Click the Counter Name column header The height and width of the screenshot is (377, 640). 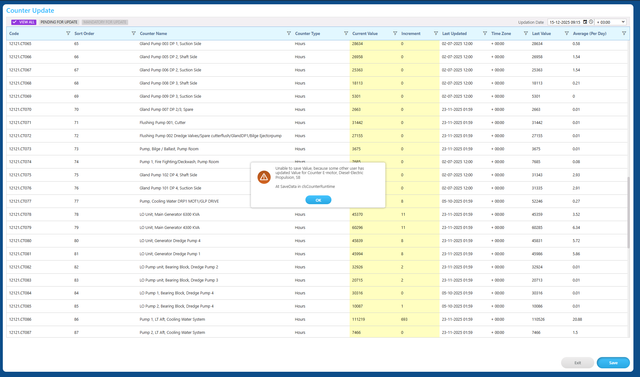coord(153,33)
